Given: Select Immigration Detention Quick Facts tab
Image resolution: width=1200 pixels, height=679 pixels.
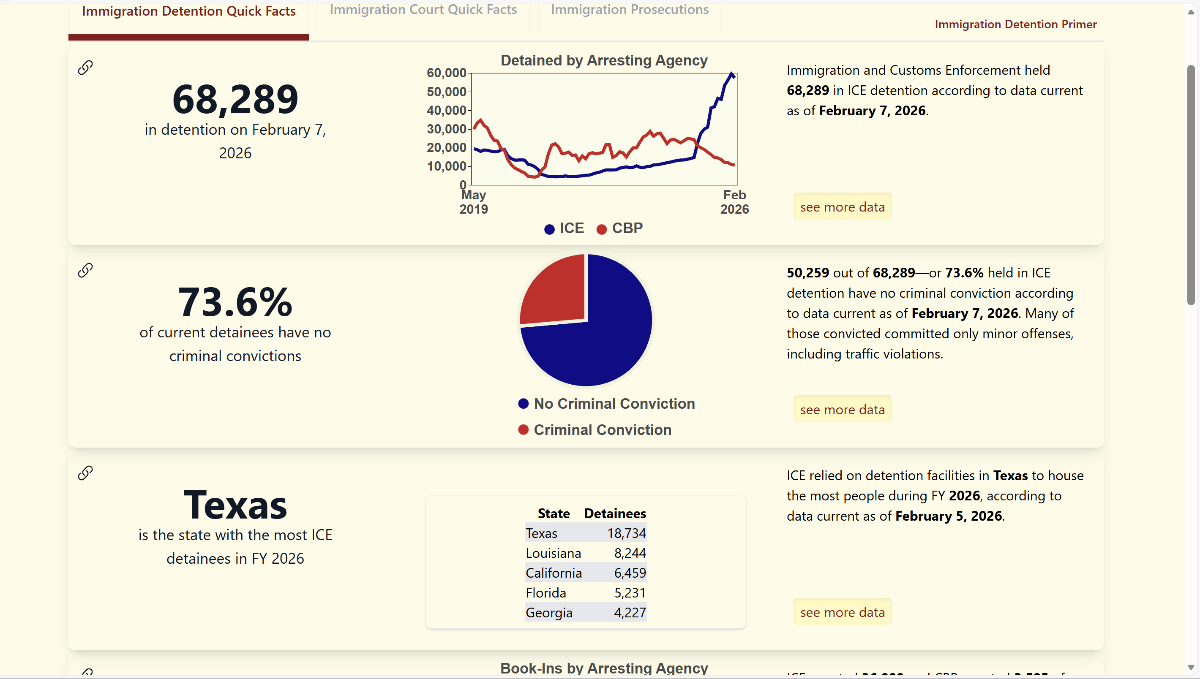Looking at the screenshot, I should click(189, 12).
